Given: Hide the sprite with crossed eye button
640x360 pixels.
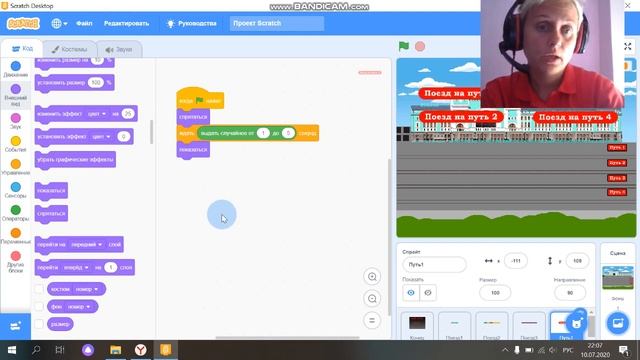Looking at the screenshot, I should point(428,293).
